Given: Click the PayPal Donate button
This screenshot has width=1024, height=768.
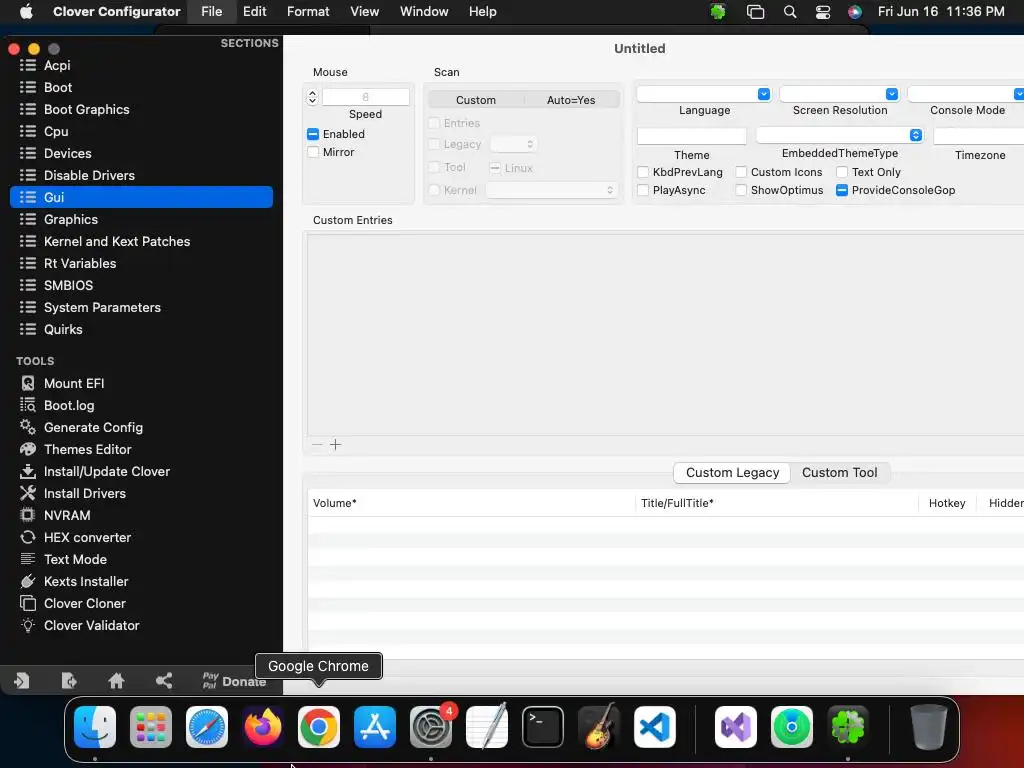Looking at the screenshot, I should (234, 681).
